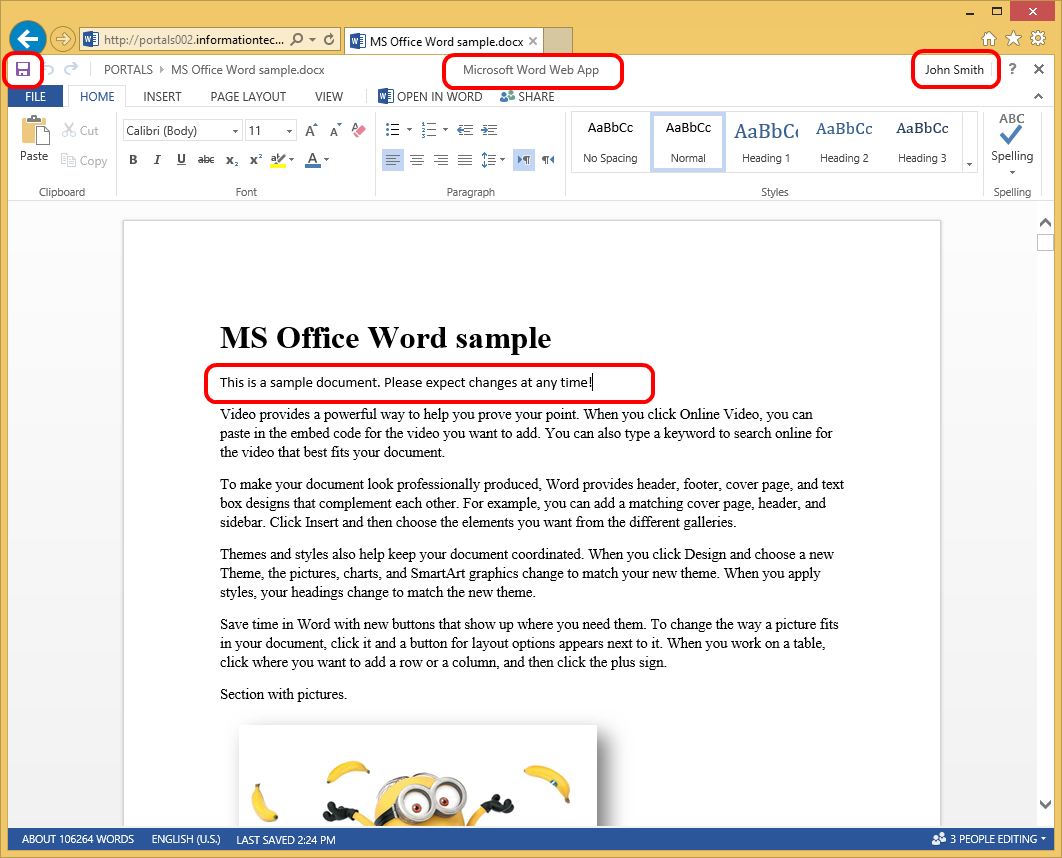Click the Redo arrow icon
This screenshot has width=1062, height=858.
tap(70, 69)
